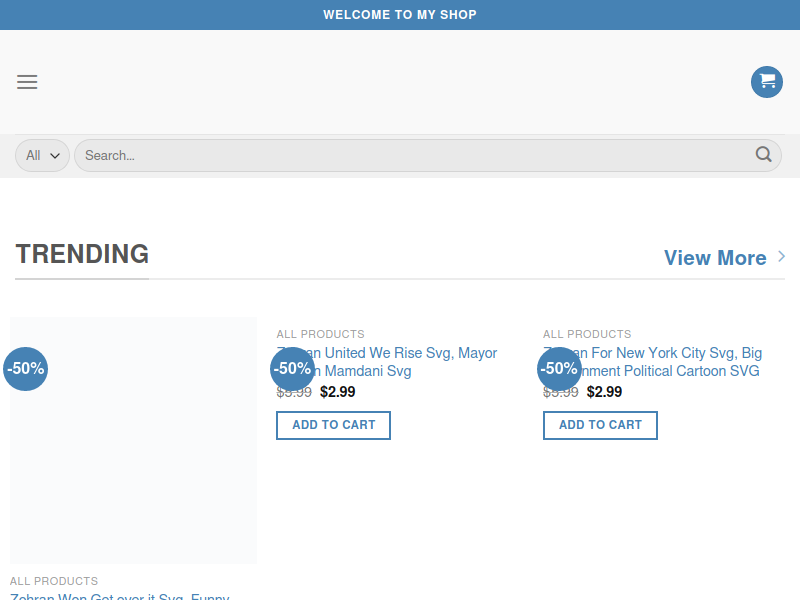
Task: Click All Products label above New York City product
Action: 587,334
